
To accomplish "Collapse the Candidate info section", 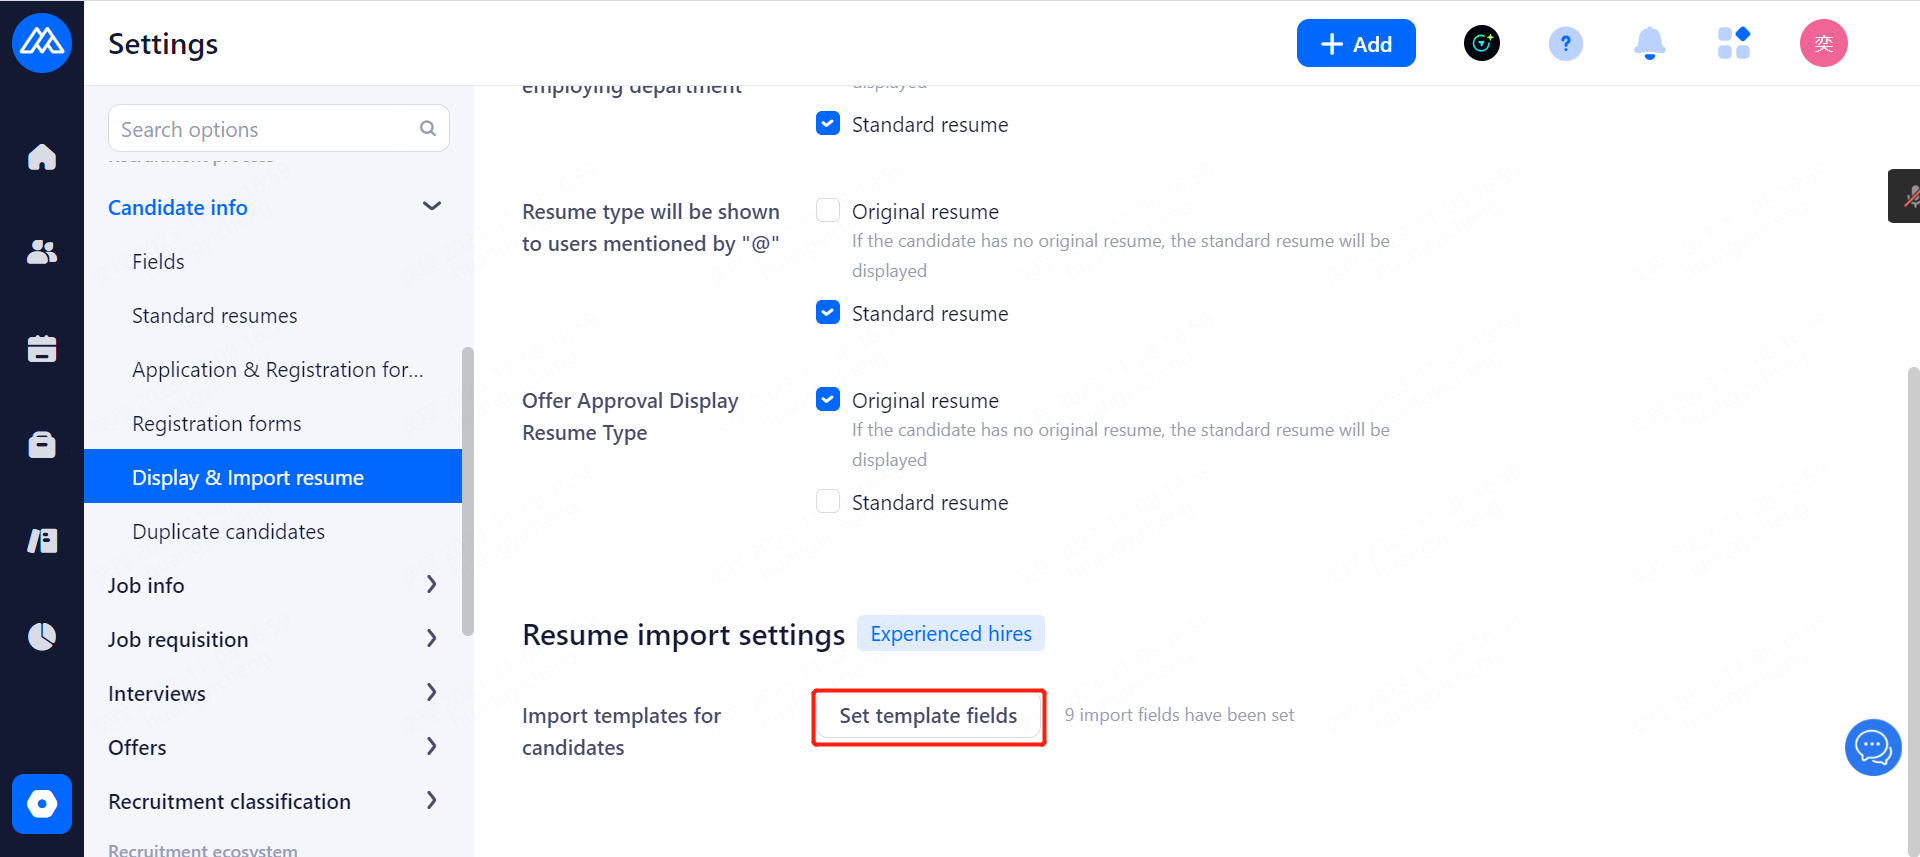I will pyautogui.click(x=431, y=207).
